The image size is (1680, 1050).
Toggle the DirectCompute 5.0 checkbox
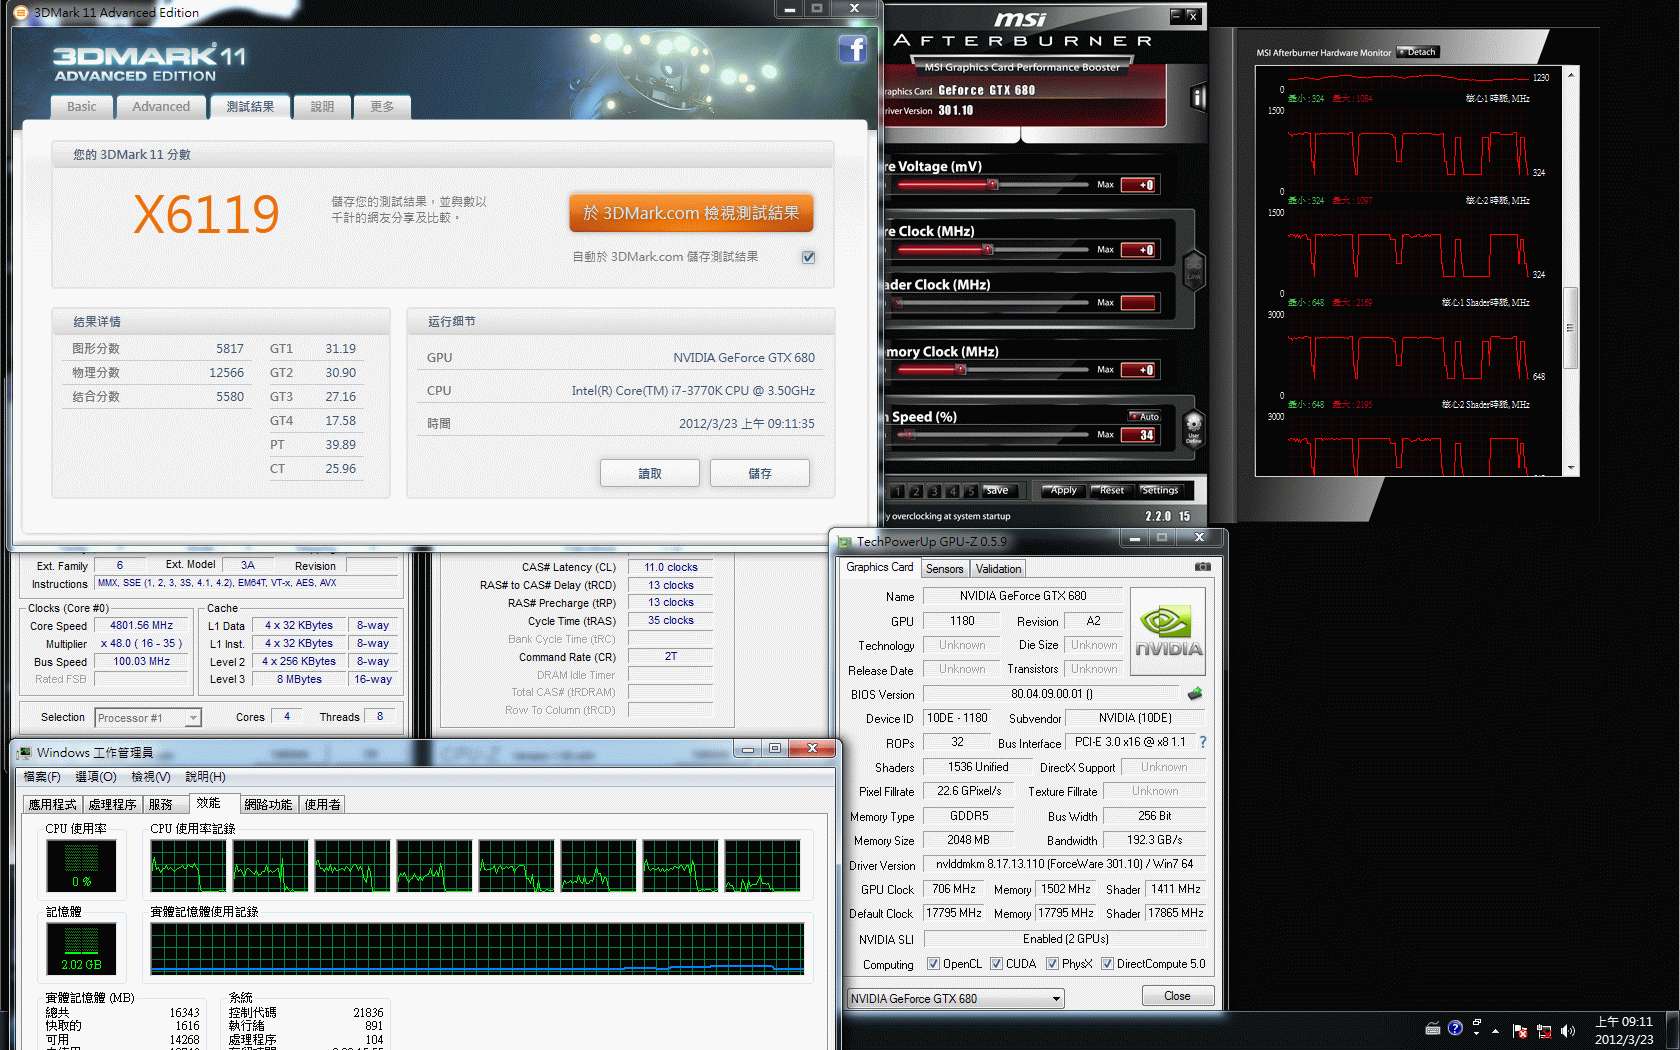coord(1107,964)
